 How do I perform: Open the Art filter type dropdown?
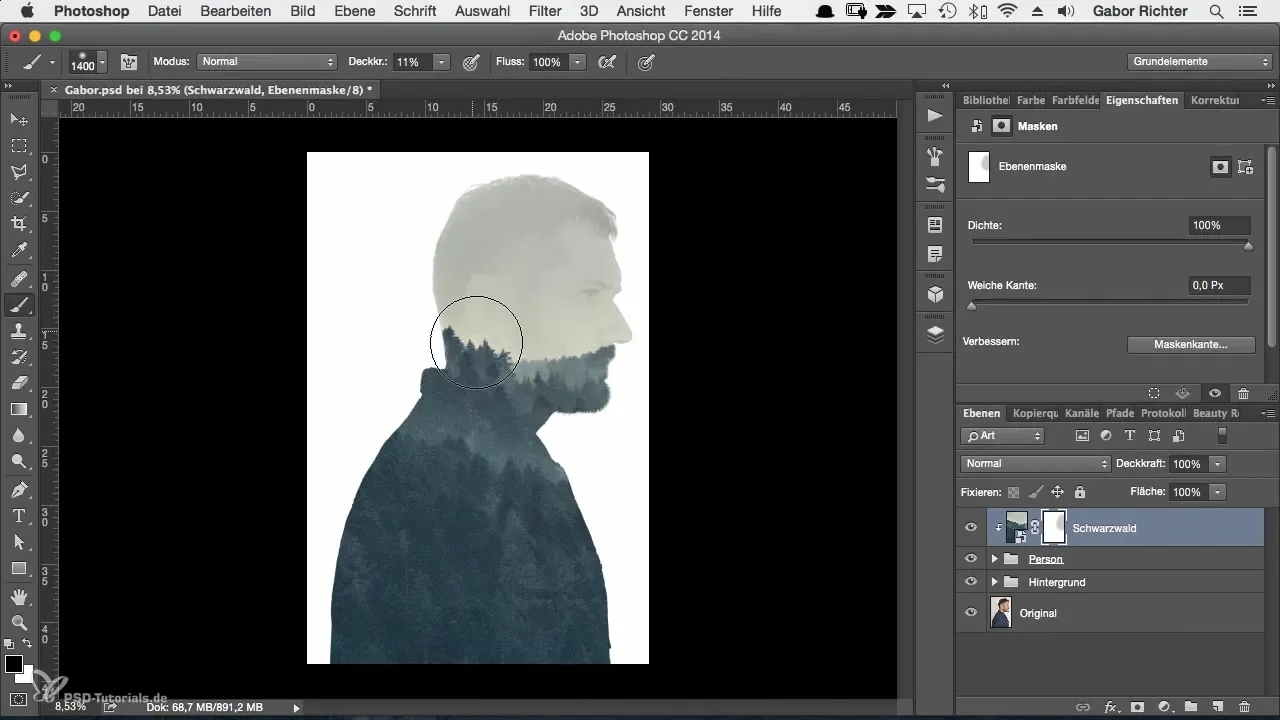tap(1002, 436)
